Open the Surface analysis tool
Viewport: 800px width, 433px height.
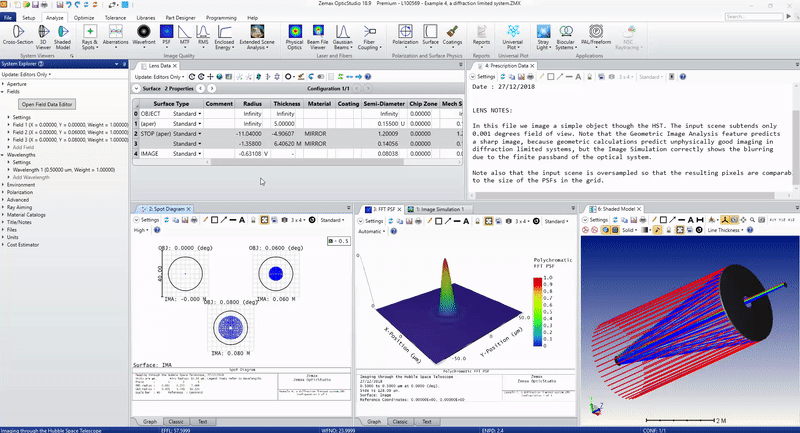coord(431,36)
